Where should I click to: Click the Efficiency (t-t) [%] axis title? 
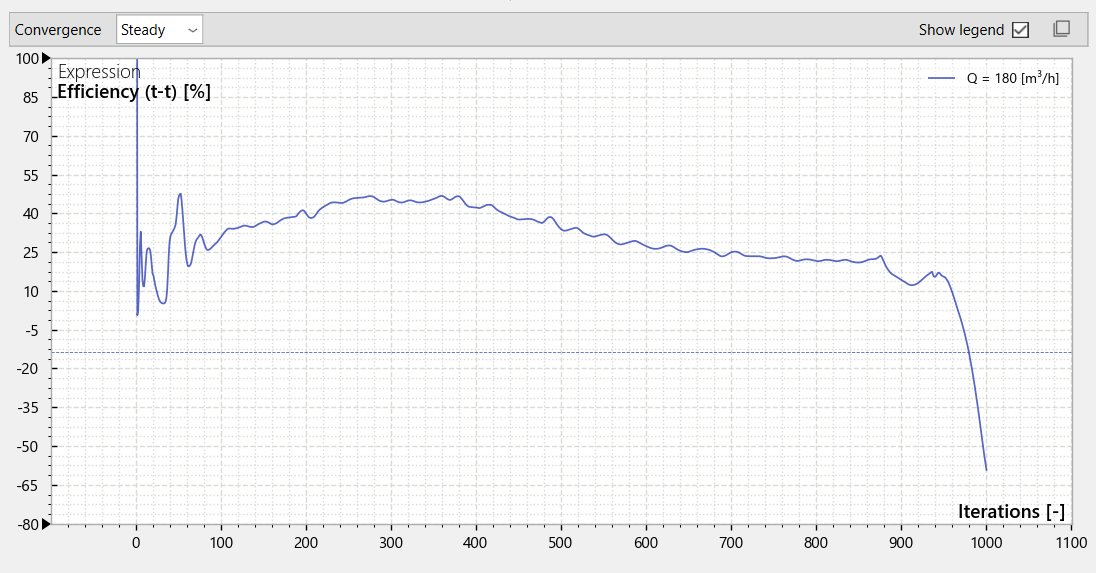[x=134, y=92]
